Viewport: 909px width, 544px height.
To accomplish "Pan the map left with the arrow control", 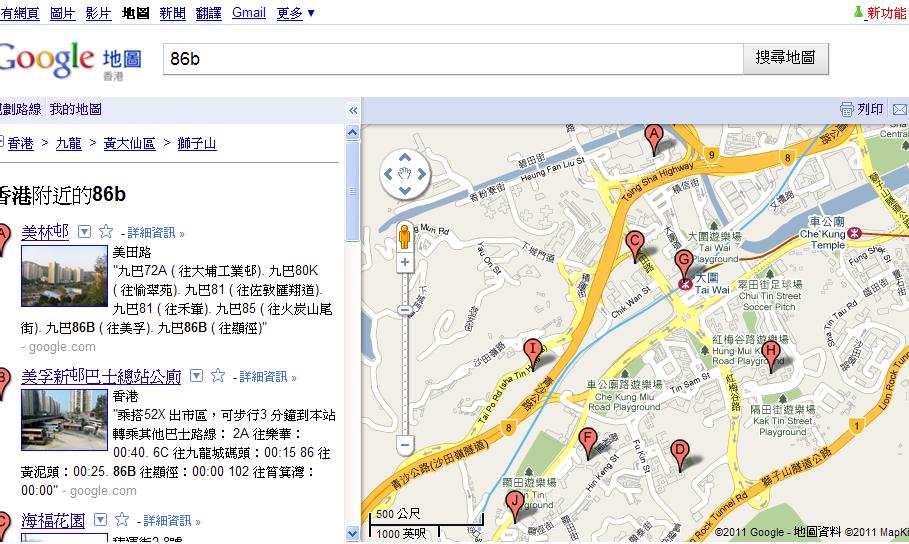I will click(x=388, y=173).
